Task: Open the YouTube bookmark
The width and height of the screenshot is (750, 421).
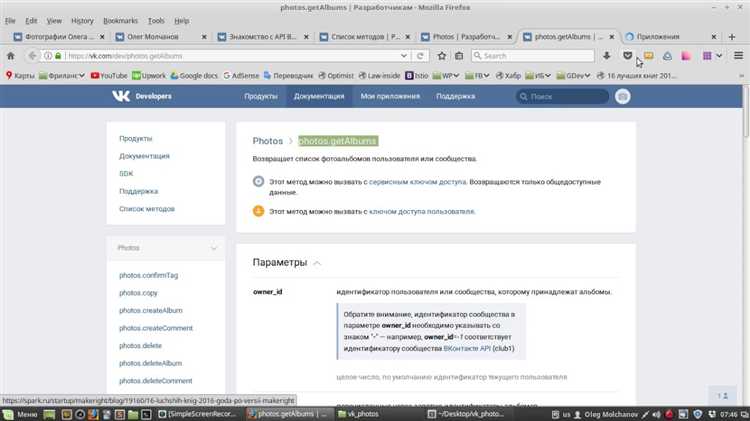Action: pyautogui.click(x=109, y=76)
